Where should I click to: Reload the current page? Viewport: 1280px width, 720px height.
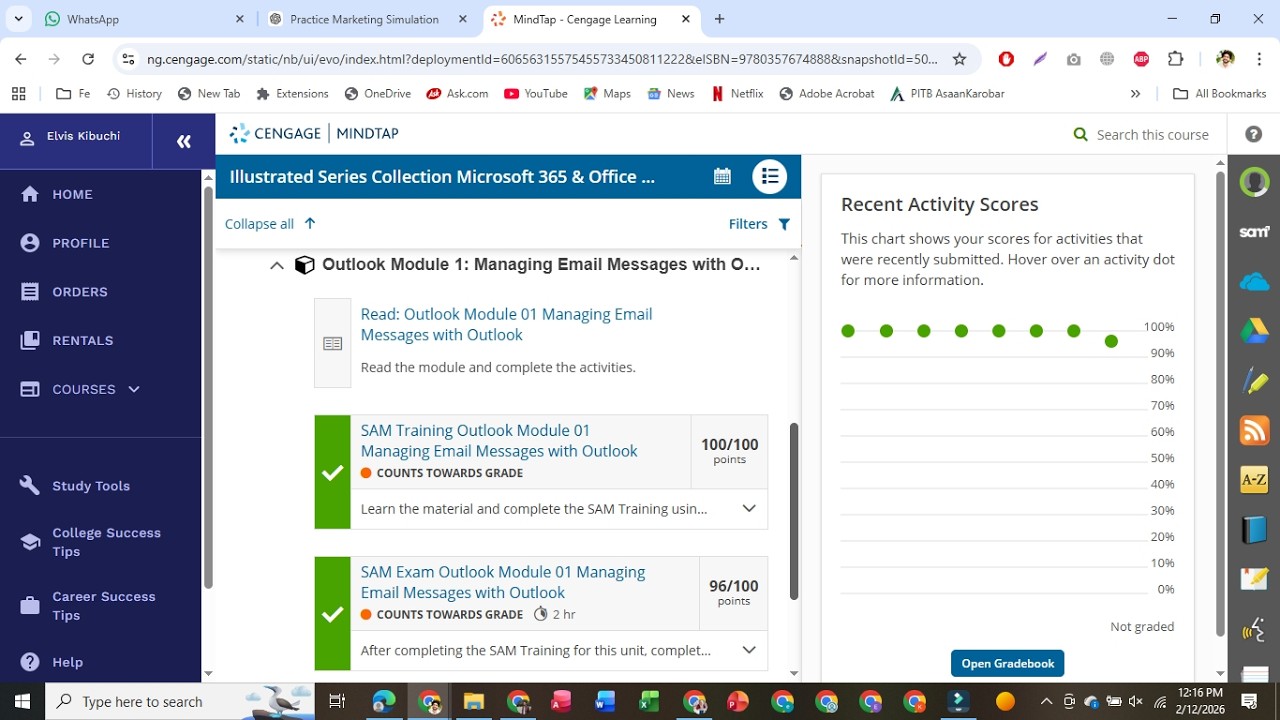(88, 59)
